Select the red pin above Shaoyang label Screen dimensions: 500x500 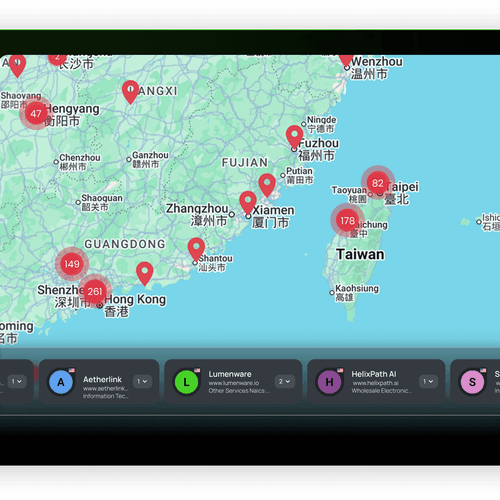click(x=17, y=66)
